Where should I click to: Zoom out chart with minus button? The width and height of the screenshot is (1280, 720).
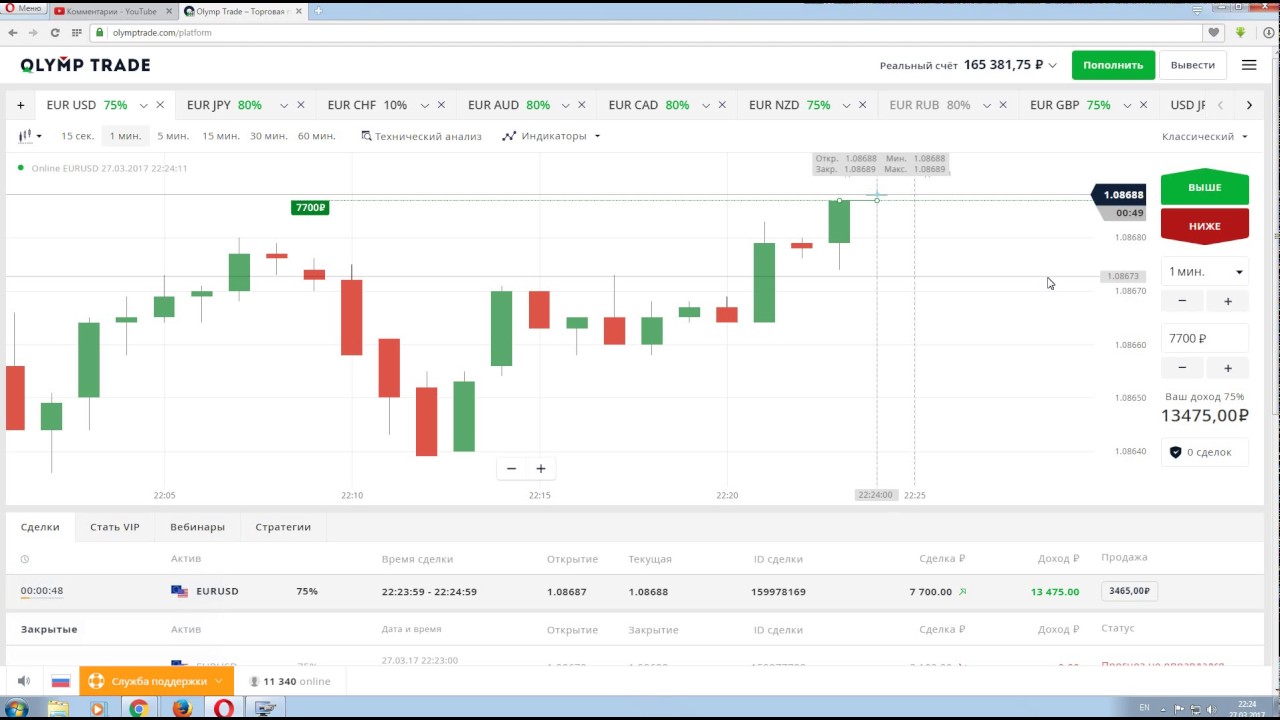click(x=511, y=468)
